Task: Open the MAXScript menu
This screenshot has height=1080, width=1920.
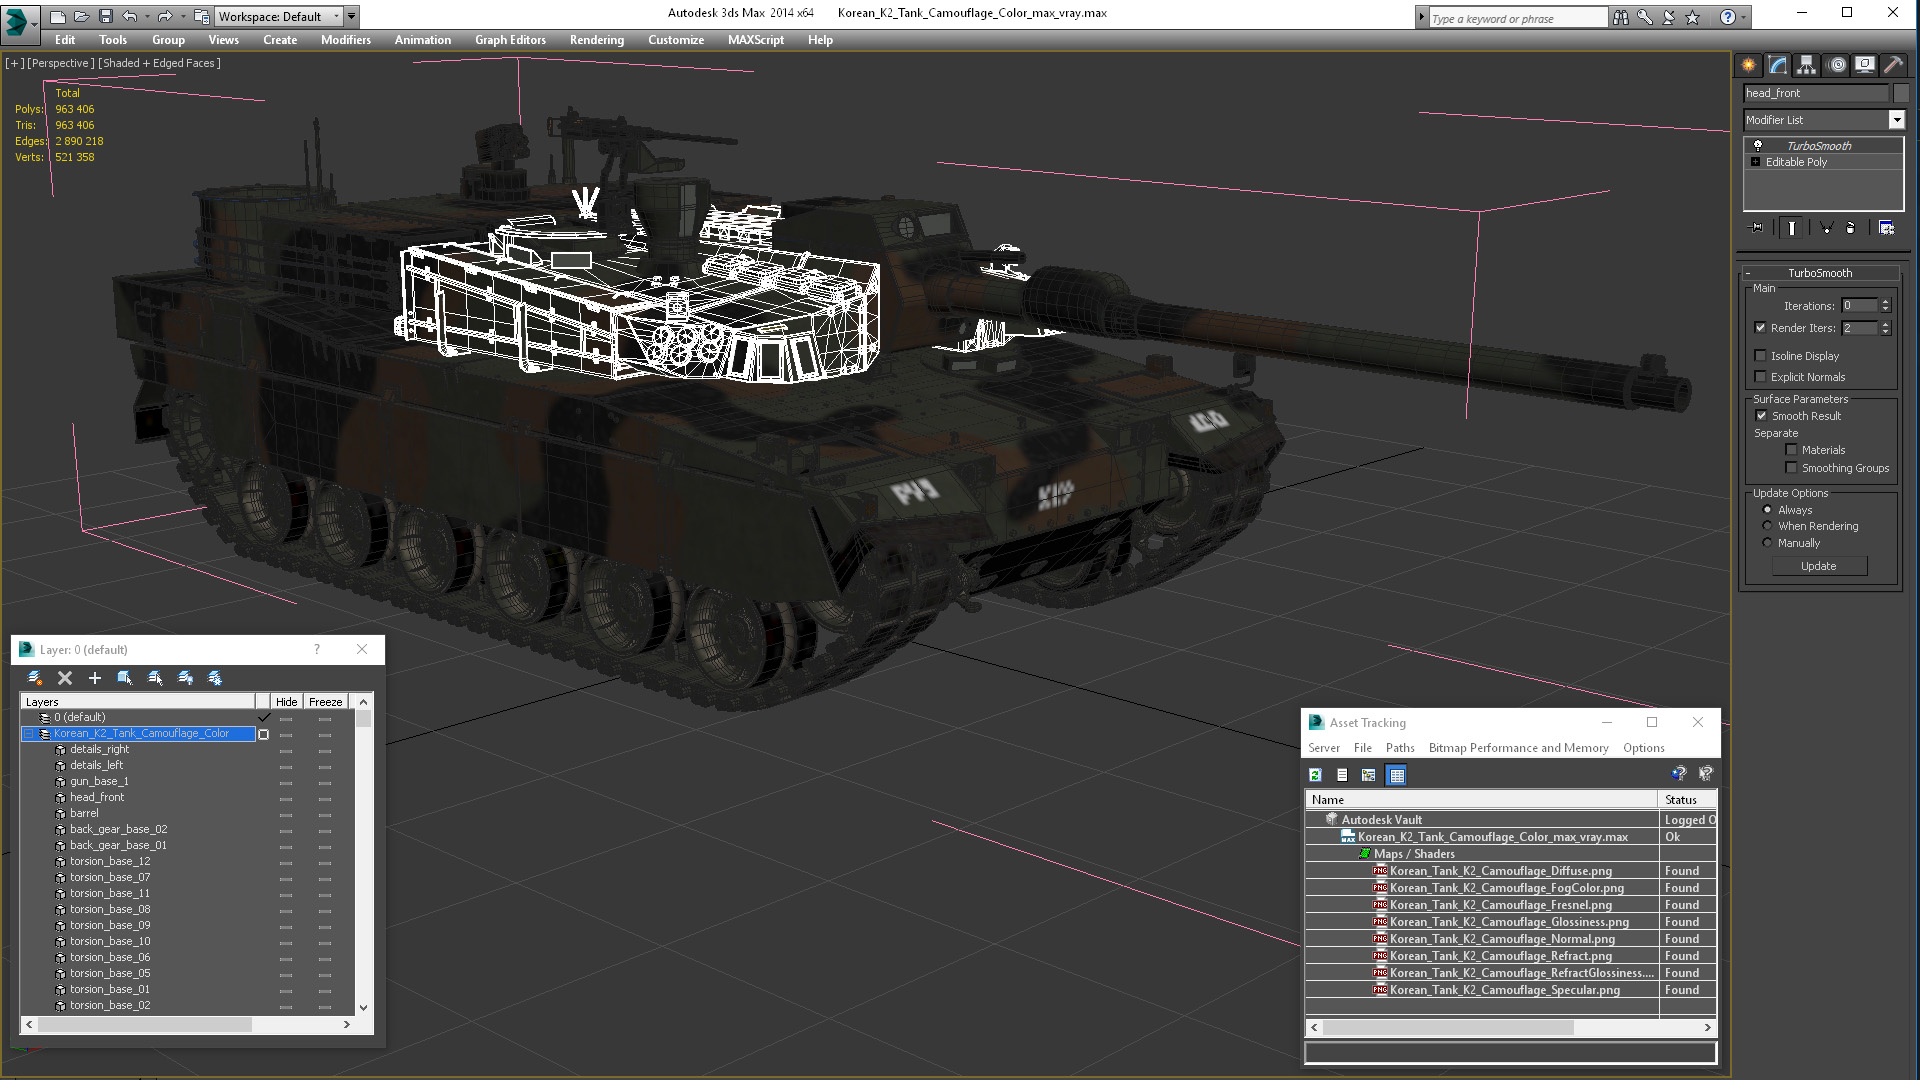Action: [x=756, y=40]
